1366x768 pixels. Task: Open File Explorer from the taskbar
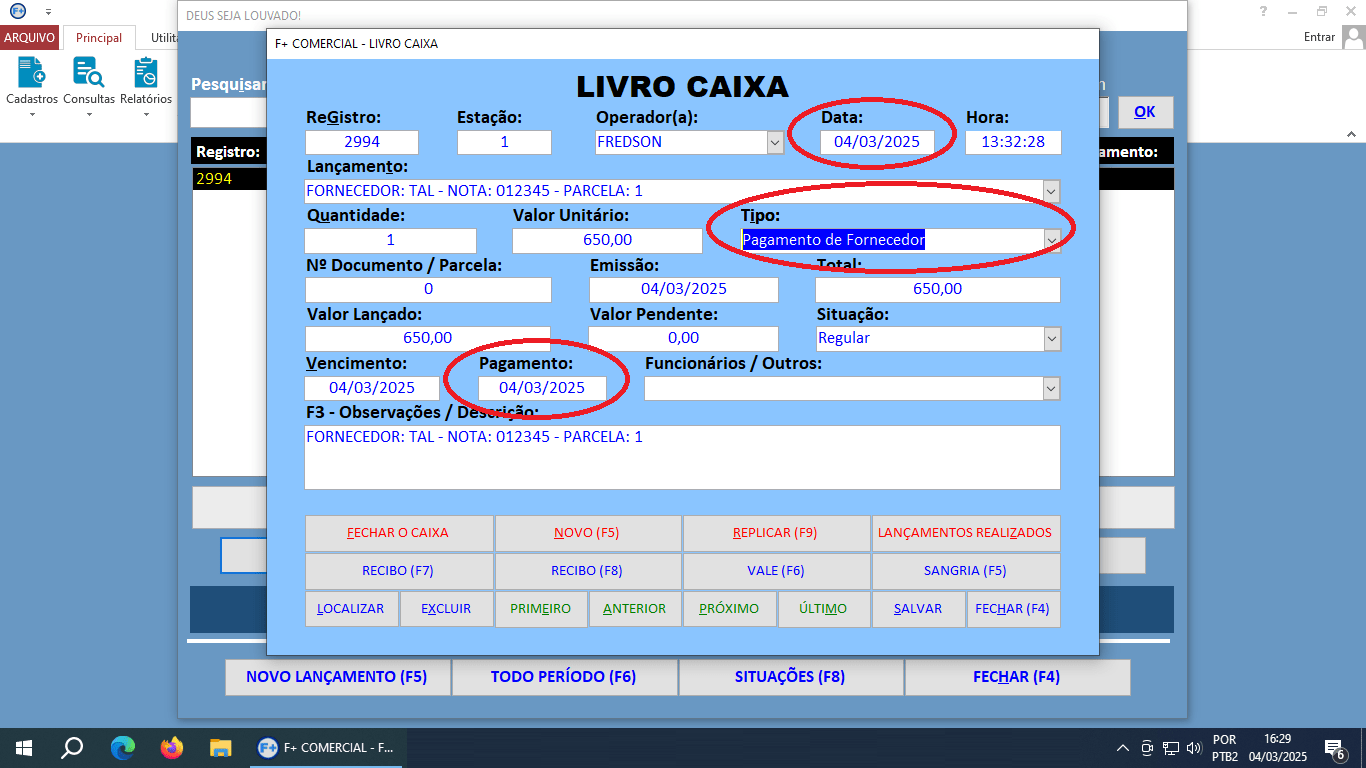click(x=221, y=747)
